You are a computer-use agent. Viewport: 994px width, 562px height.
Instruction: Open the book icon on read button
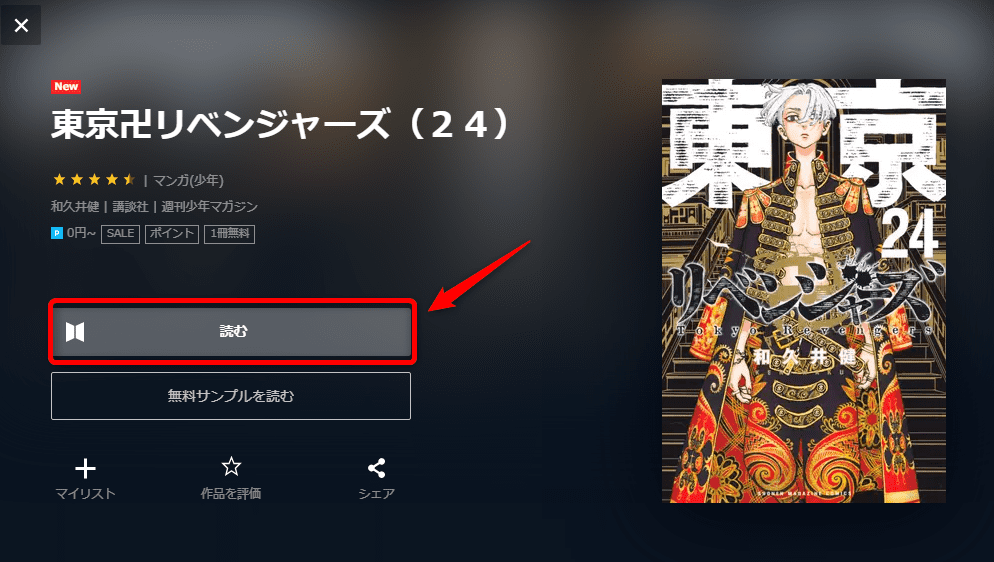pyautogui.click(x=75, y=331)
